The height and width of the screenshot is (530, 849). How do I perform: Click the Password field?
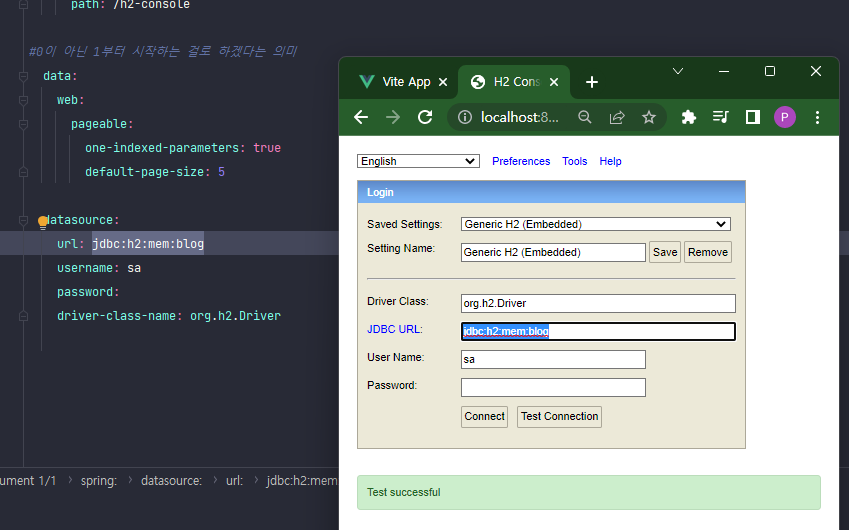pyautogui.click(x=553, y=388)
